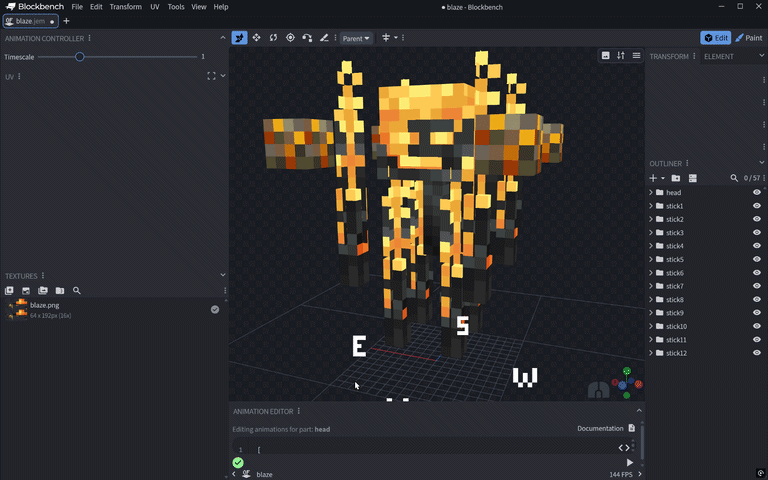Switch to Edit mode
Viewport: 768px width, 480px height.
pyautogui.click(x=716, y=38)
